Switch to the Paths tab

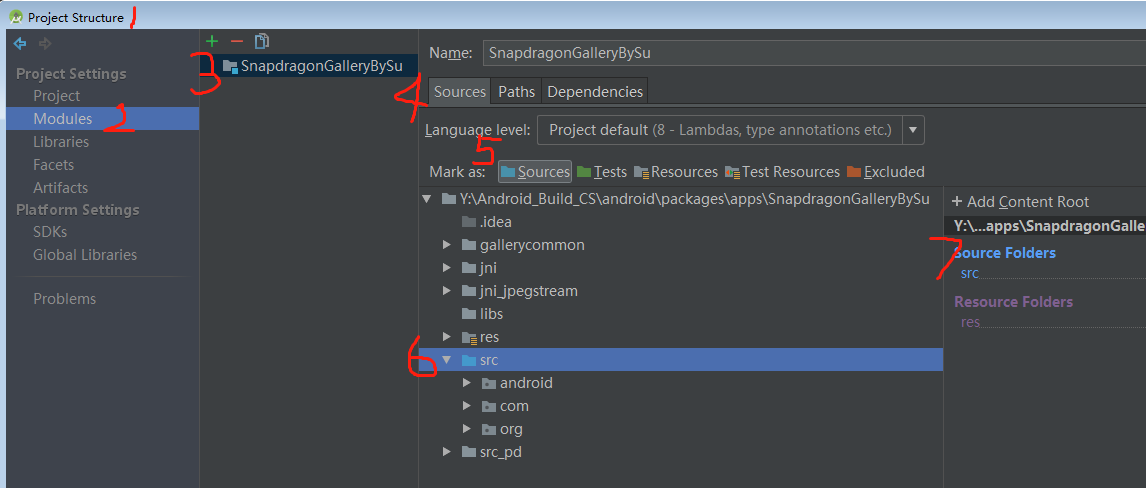[x=517, y=91]
